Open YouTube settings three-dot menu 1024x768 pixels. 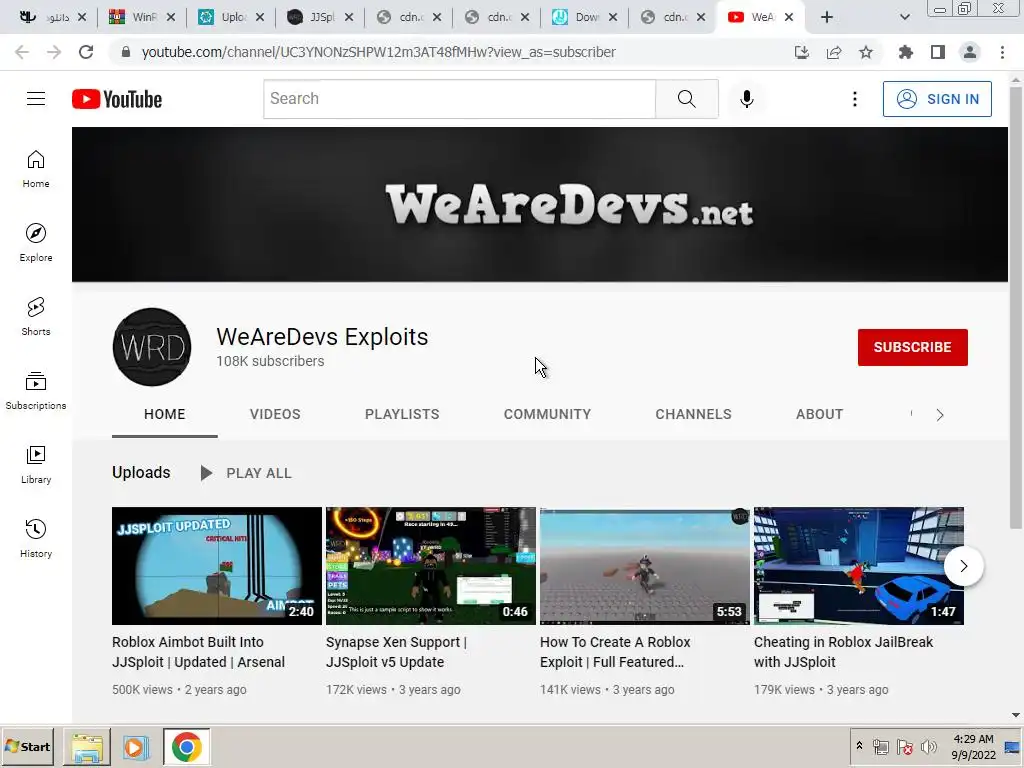pyautogui.click(x=854, y=99)
